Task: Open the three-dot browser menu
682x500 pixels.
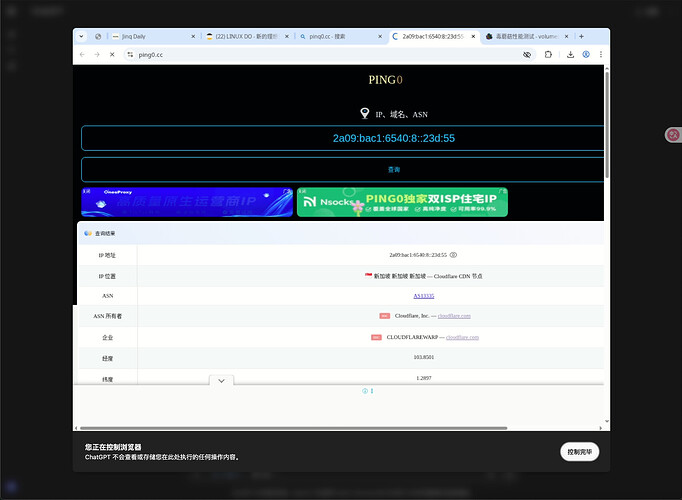Action: (x=601, y=54)
